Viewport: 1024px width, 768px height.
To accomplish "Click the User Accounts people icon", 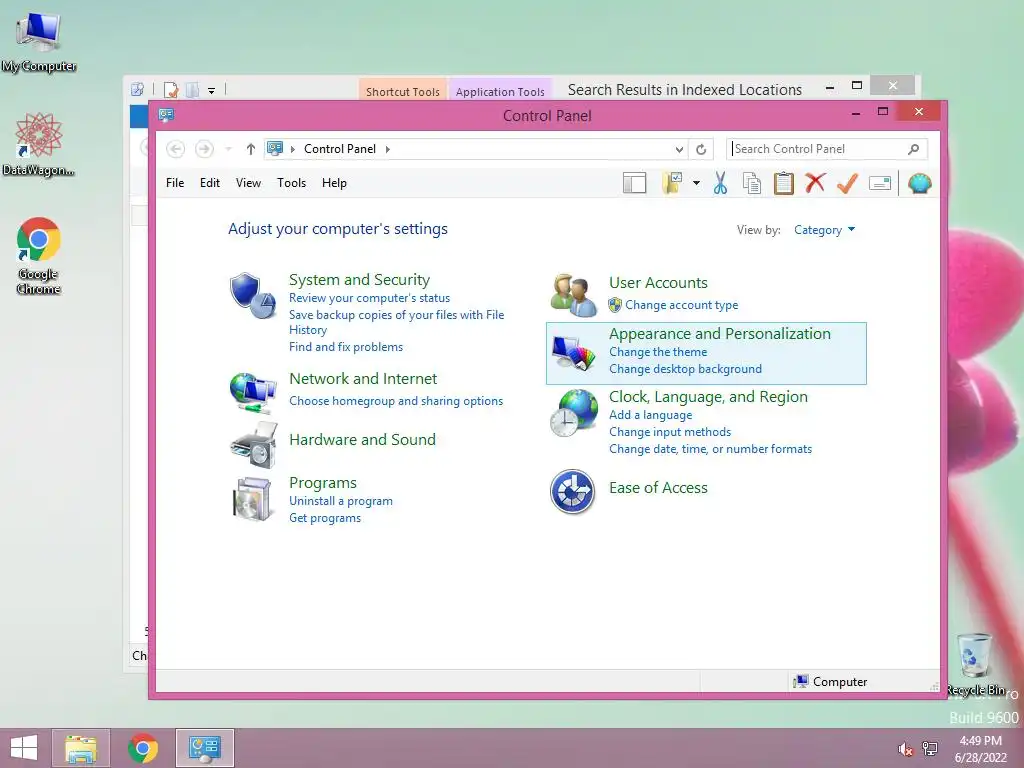I will (573, 295).
